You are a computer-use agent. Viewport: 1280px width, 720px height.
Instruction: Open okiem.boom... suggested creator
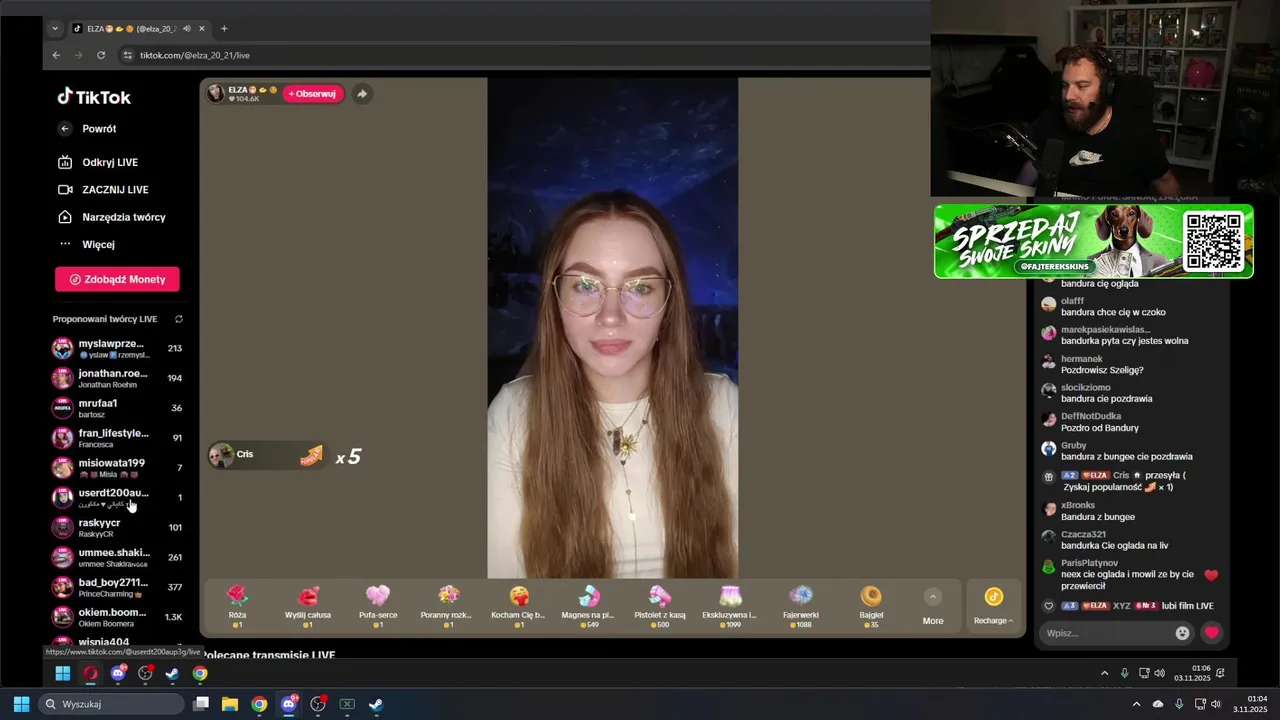click(117, 617)
